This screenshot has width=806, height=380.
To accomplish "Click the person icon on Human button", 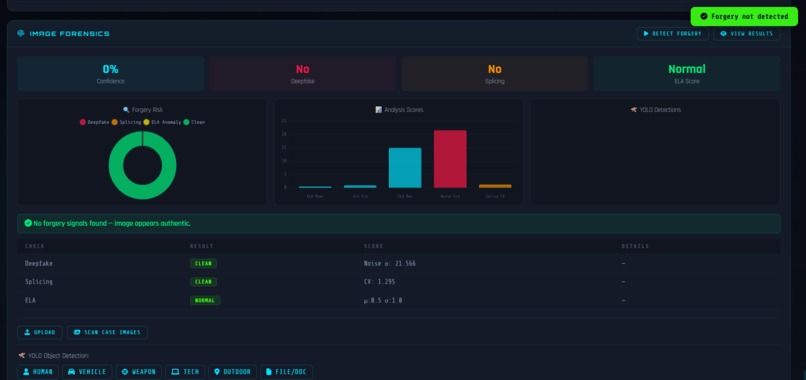I will pyautogui.click(x=26, y=372).
